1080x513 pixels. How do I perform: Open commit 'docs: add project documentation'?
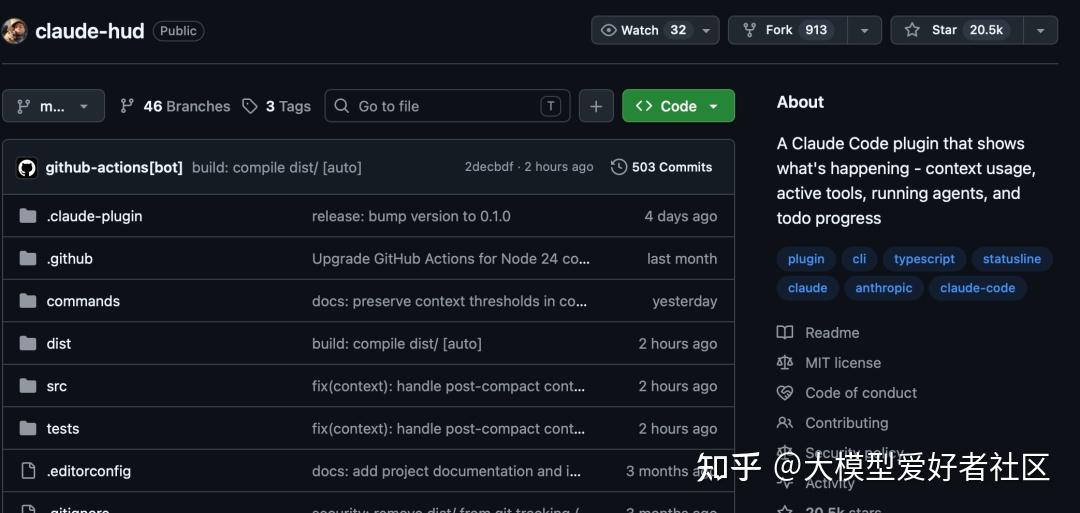pyautogui.click(x=446, y=472)
